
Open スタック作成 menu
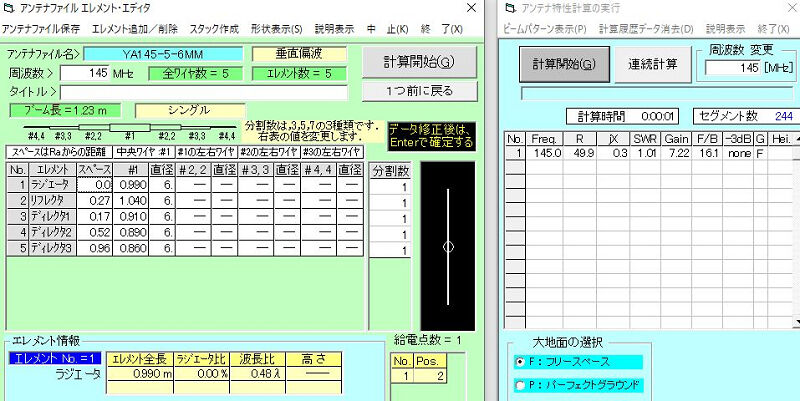(x=214, y=29)
